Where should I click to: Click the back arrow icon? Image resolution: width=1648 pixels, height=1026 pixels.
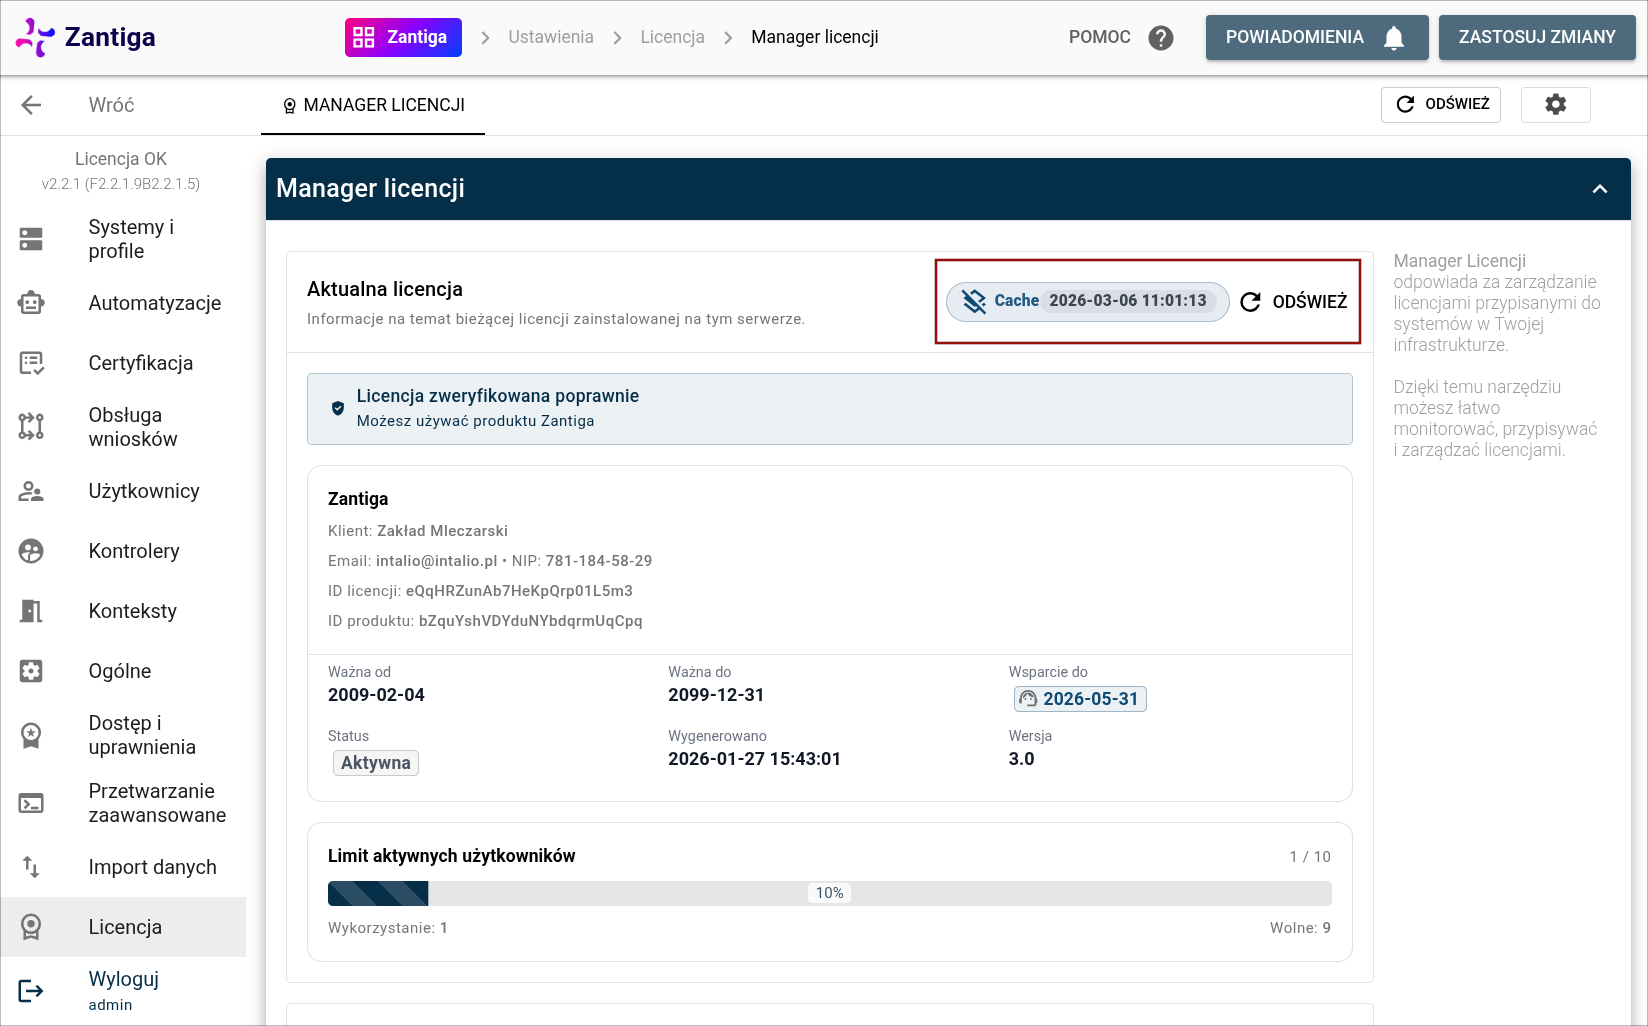click(31, 105)
